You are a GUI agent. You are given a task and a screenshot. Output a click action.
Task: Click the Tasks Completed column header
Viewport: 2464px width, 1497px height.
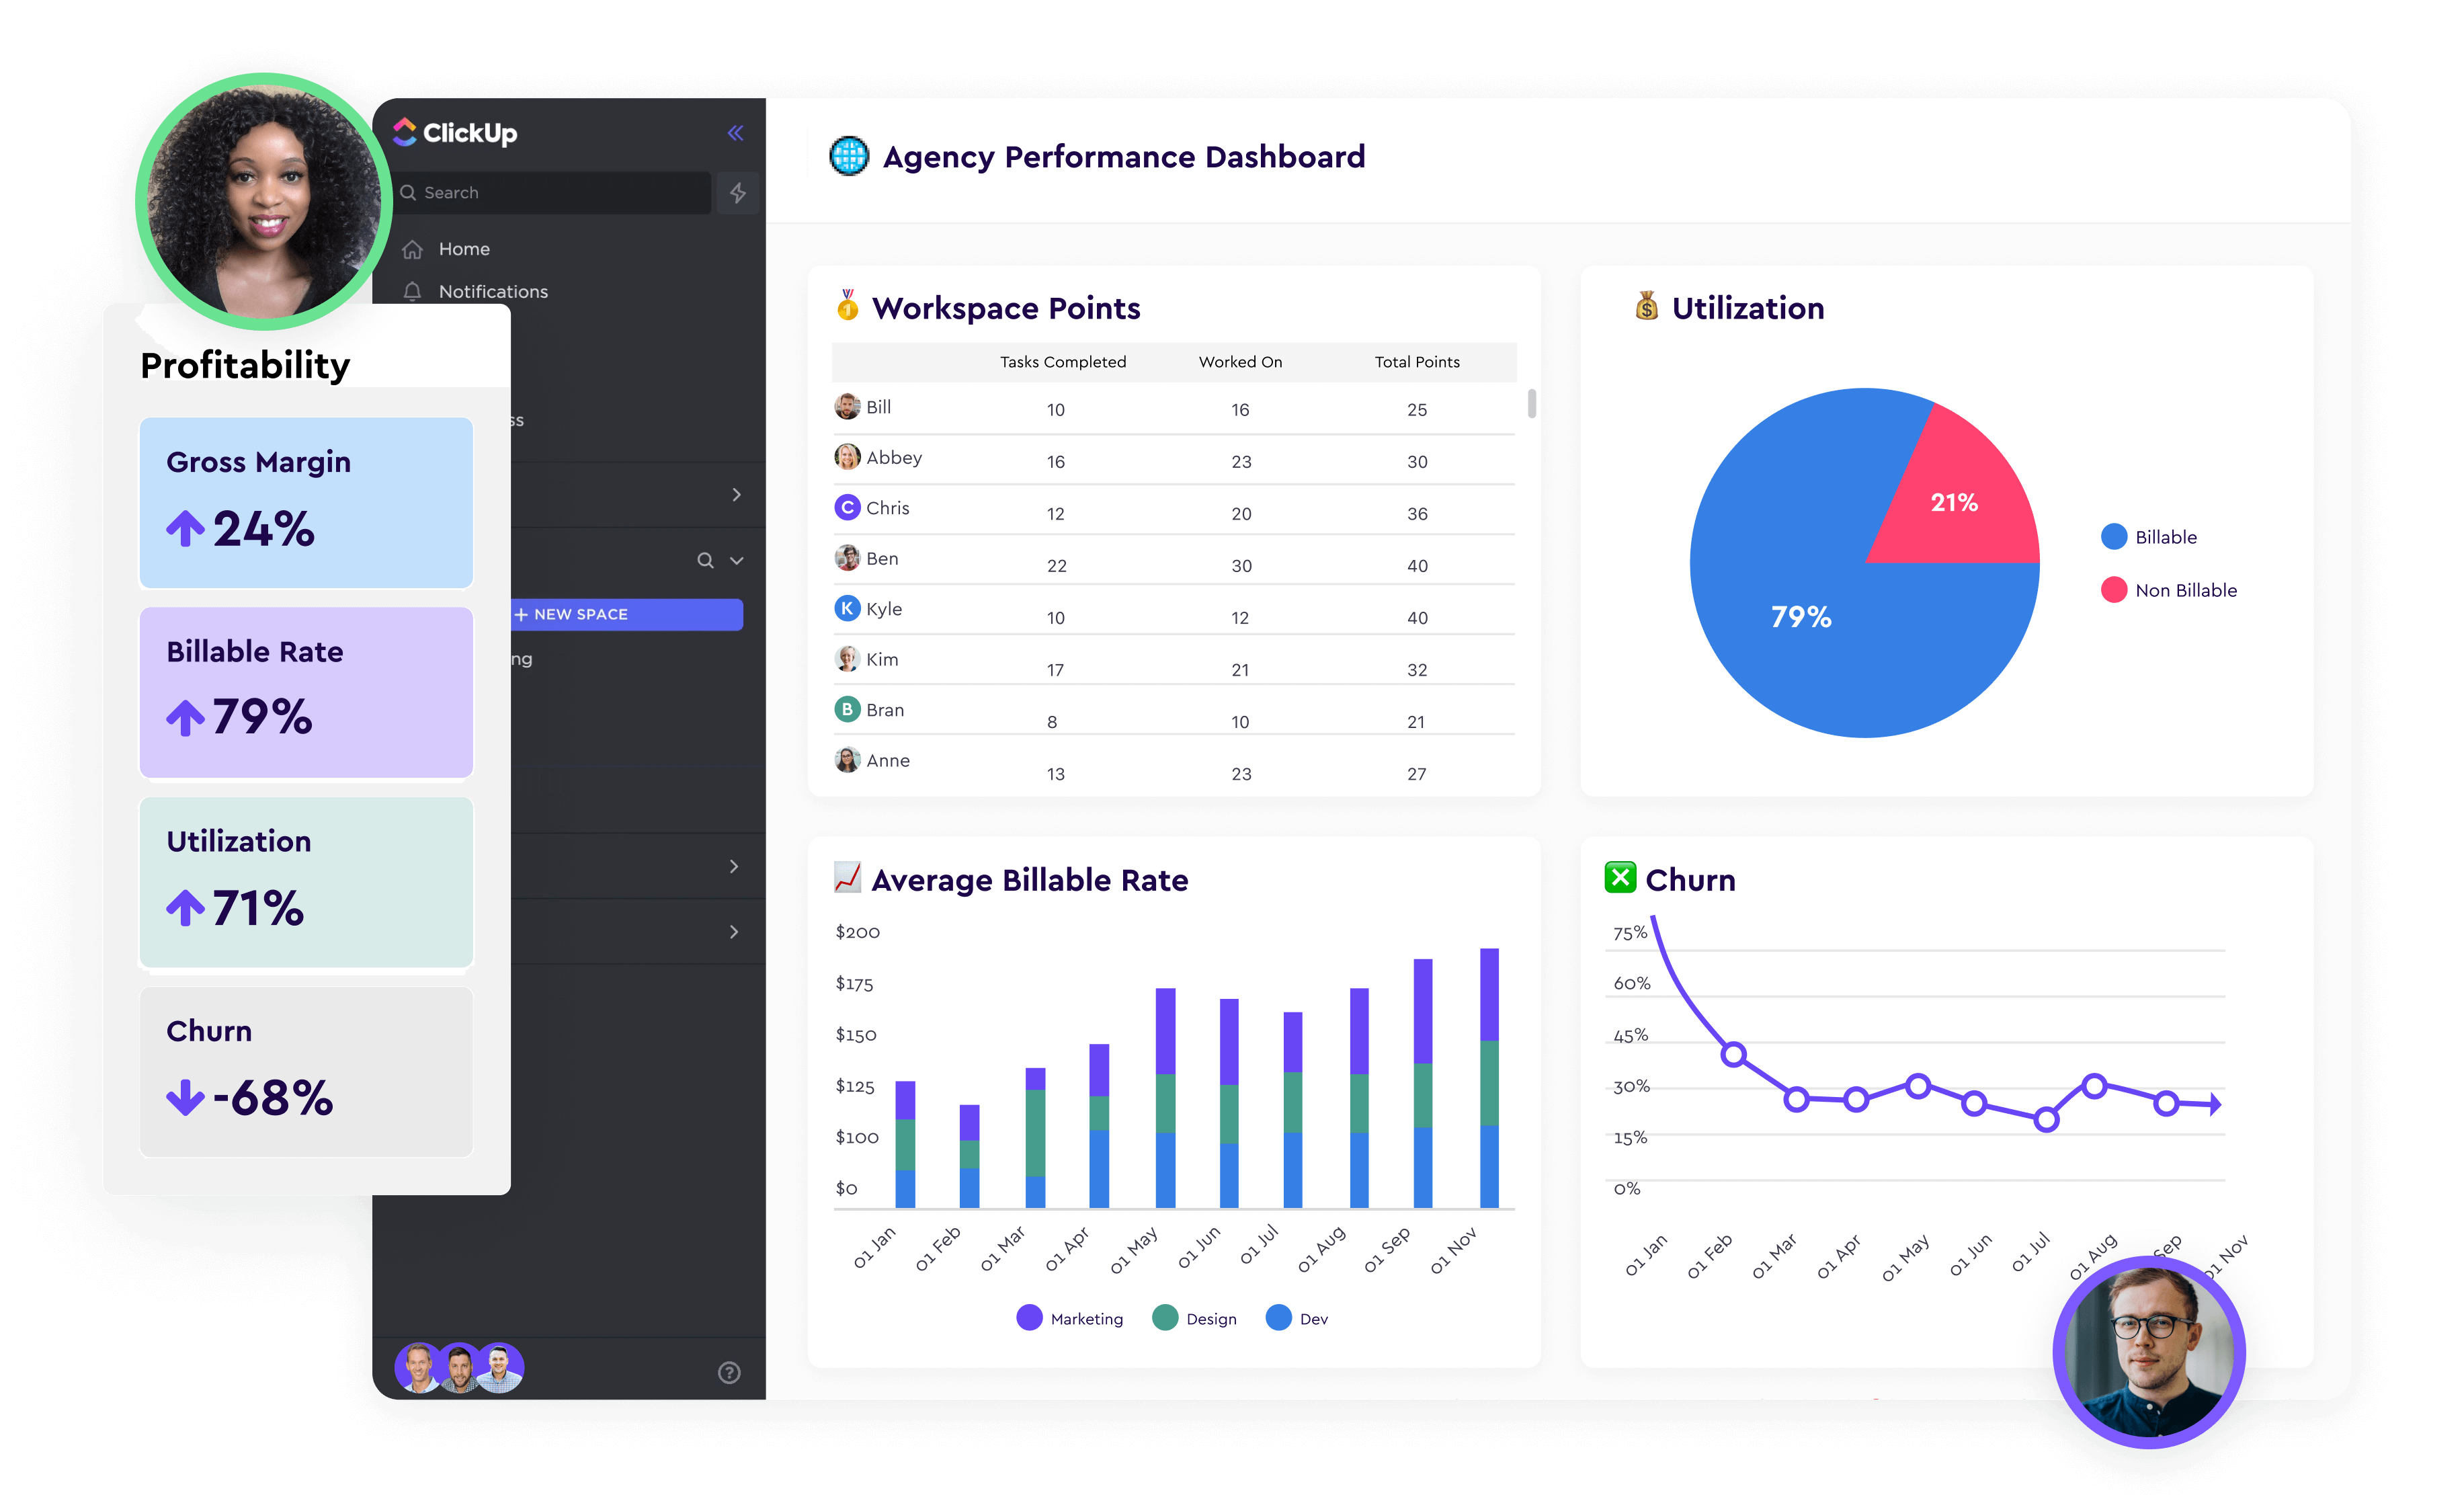tap(1063, 362)
